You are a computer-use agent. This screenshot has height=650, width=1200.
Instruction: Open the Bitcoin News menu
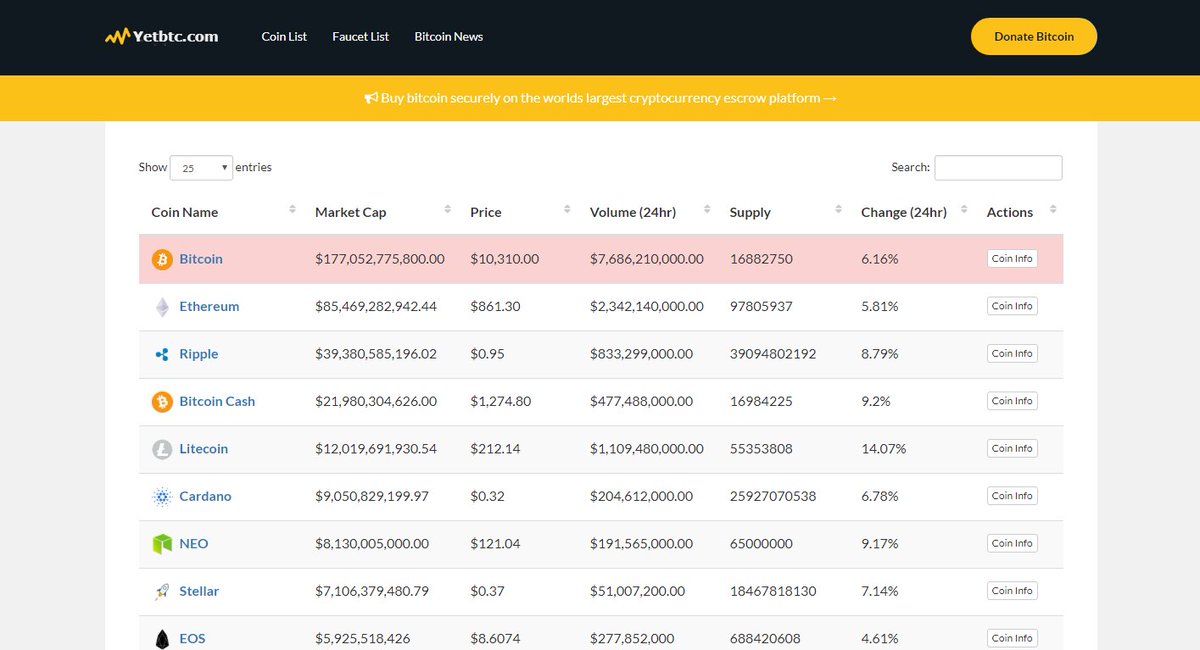click(449, 37)
